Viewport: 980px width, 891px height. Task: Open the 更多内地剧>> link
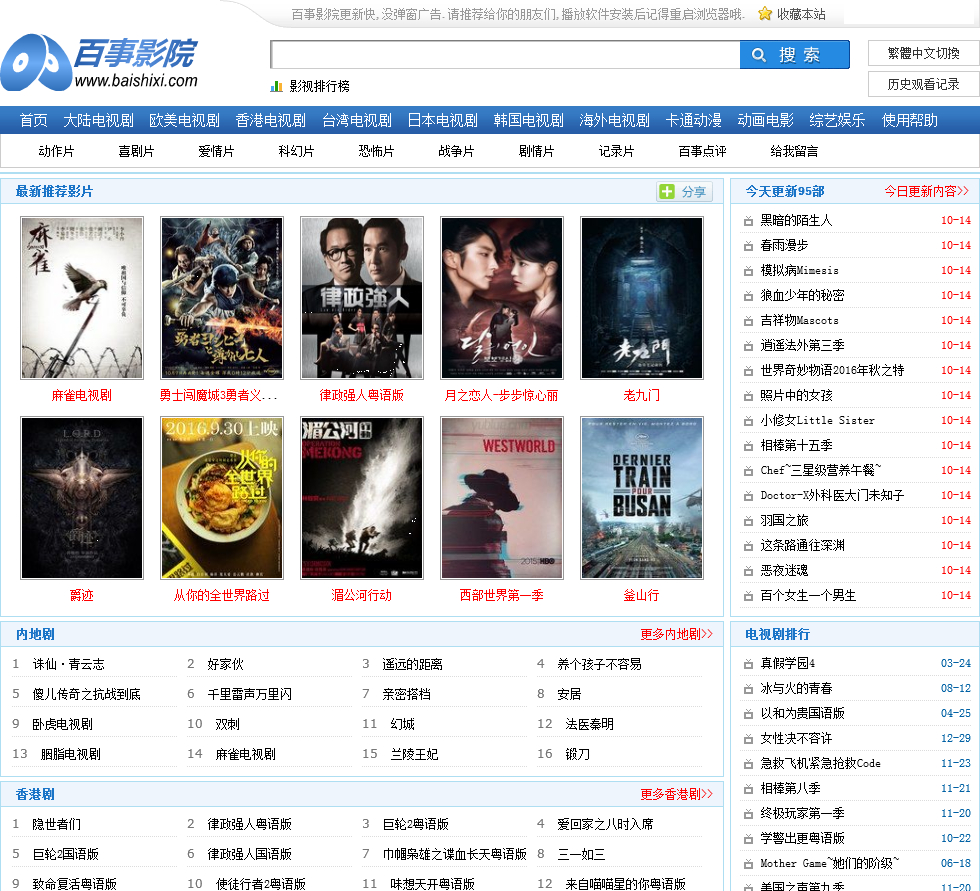(x=676, y=634)
